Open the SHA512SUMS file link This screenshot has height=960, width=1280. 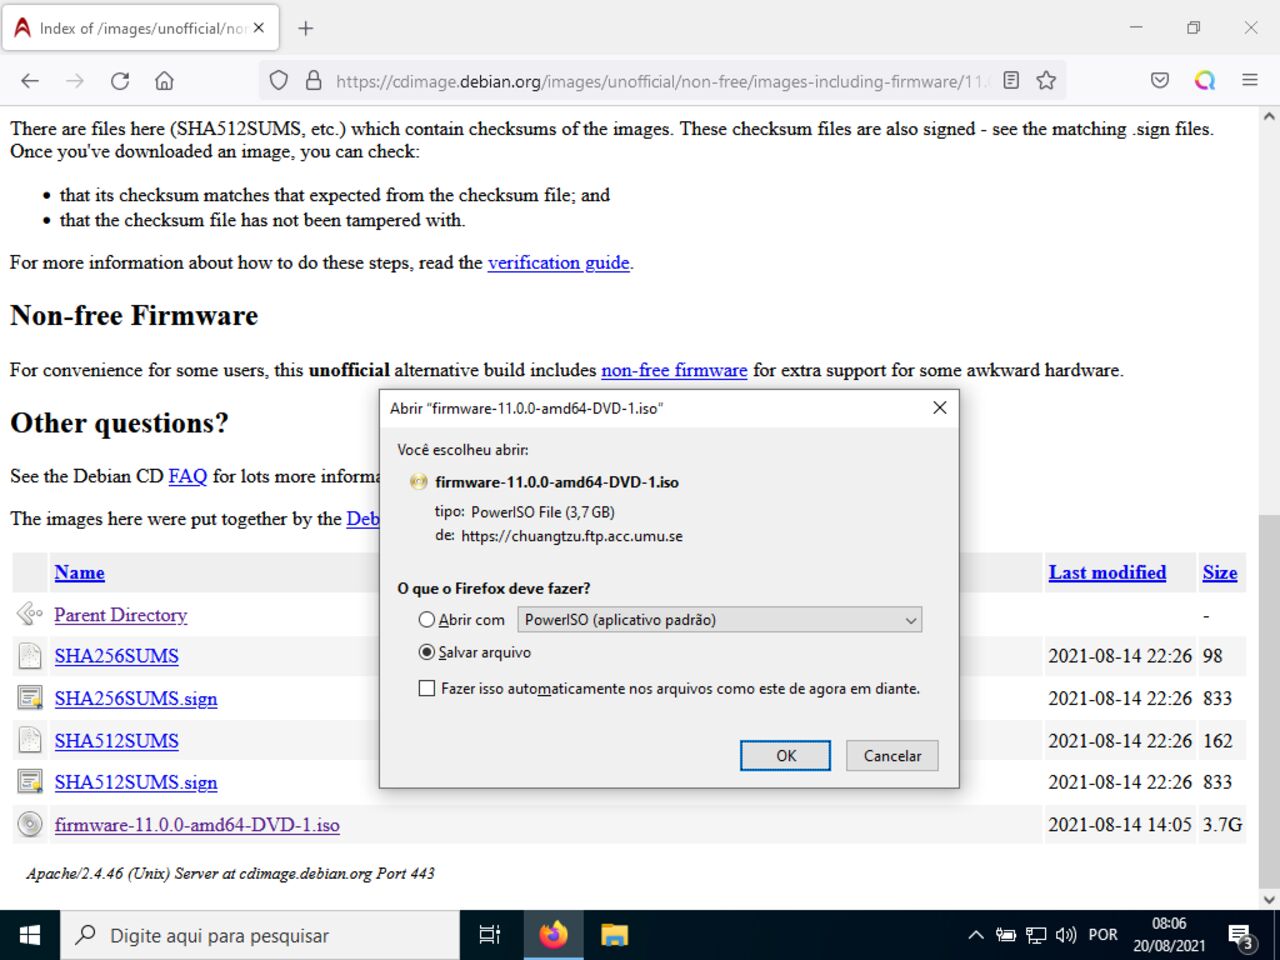tap(117, 741)
